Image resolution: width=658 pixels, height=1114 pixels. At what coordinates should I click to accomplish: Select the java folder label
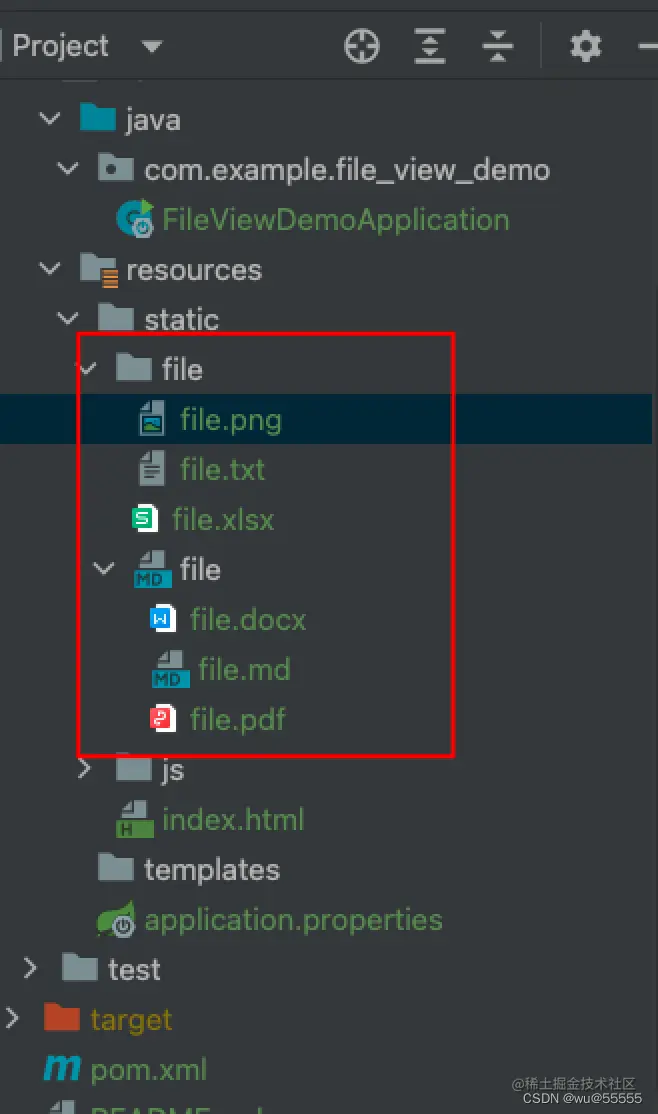click(153, 120)
